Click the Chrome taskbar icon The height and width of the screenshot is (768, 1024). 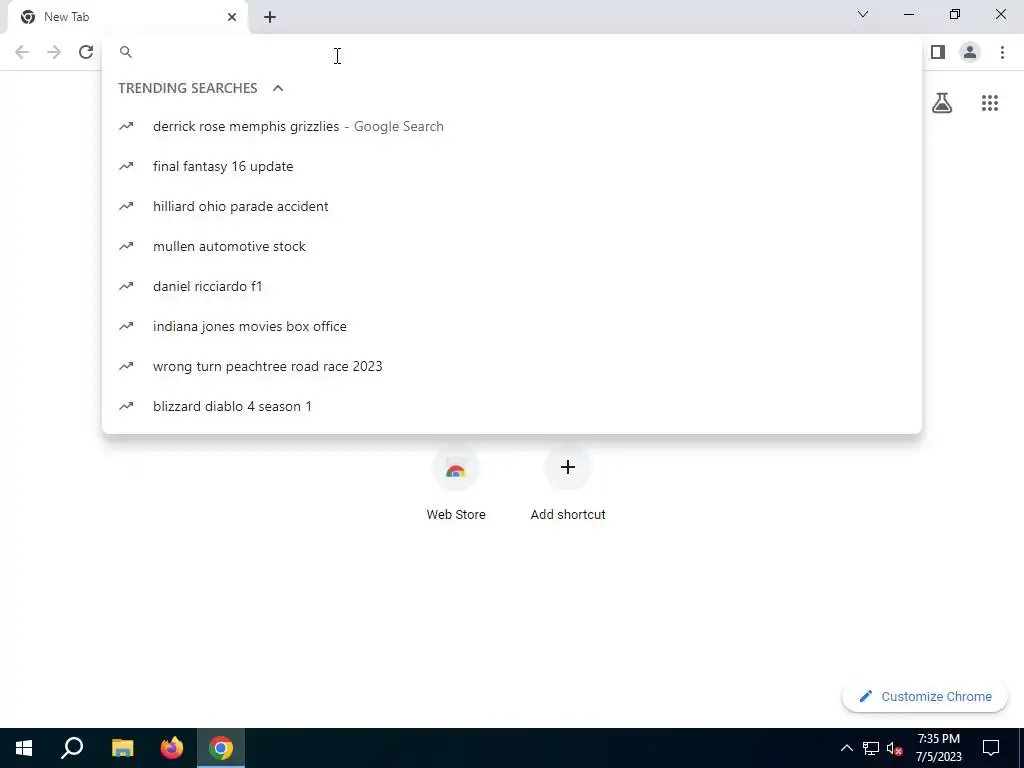[221, 748]
